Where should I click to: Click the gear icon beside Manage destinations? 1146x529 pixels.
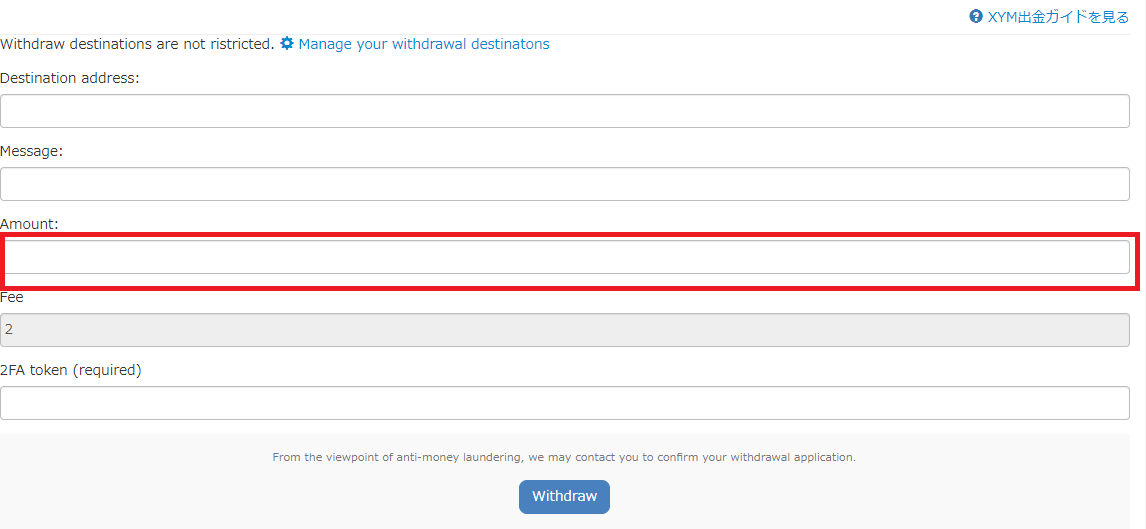[287, 44]
